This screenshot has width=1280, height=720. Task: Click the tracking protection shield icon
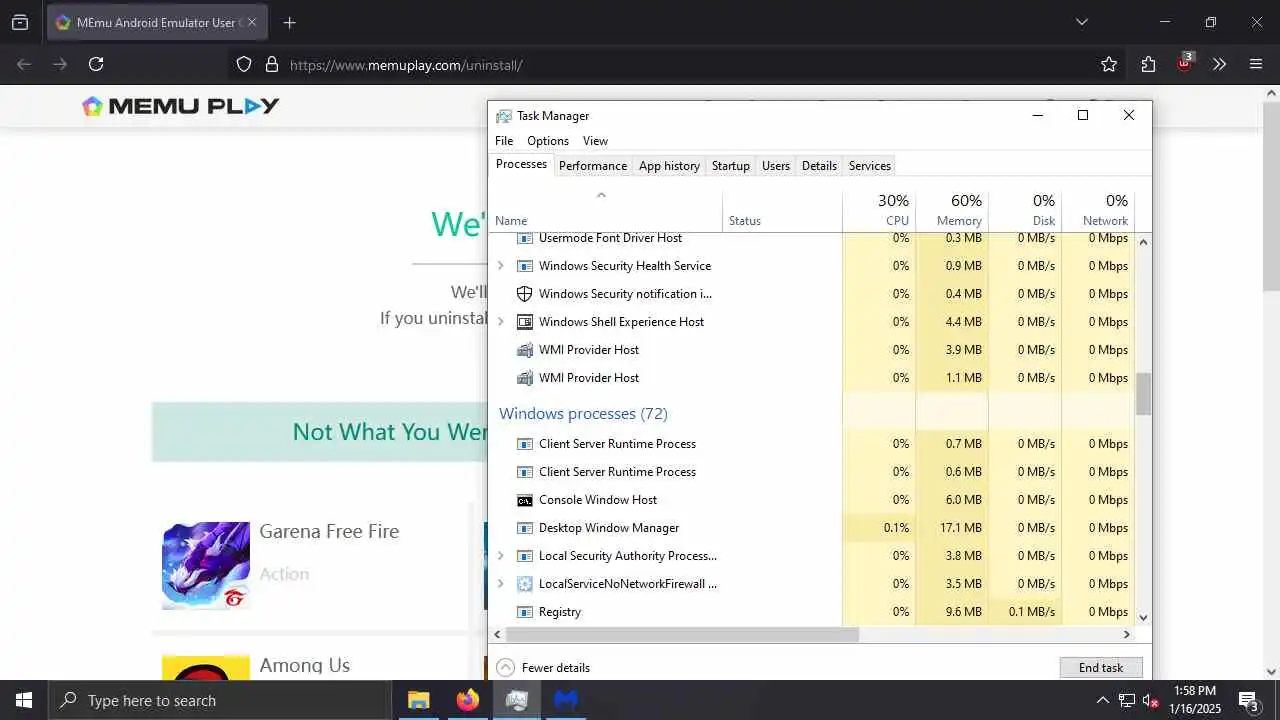point(244,64)
